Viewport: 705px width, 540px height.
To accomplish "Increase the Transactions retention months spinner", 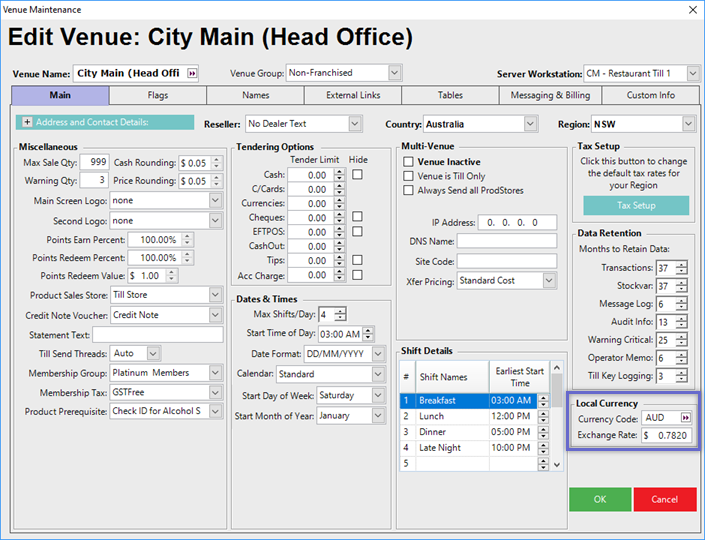I will pos(681,264).
